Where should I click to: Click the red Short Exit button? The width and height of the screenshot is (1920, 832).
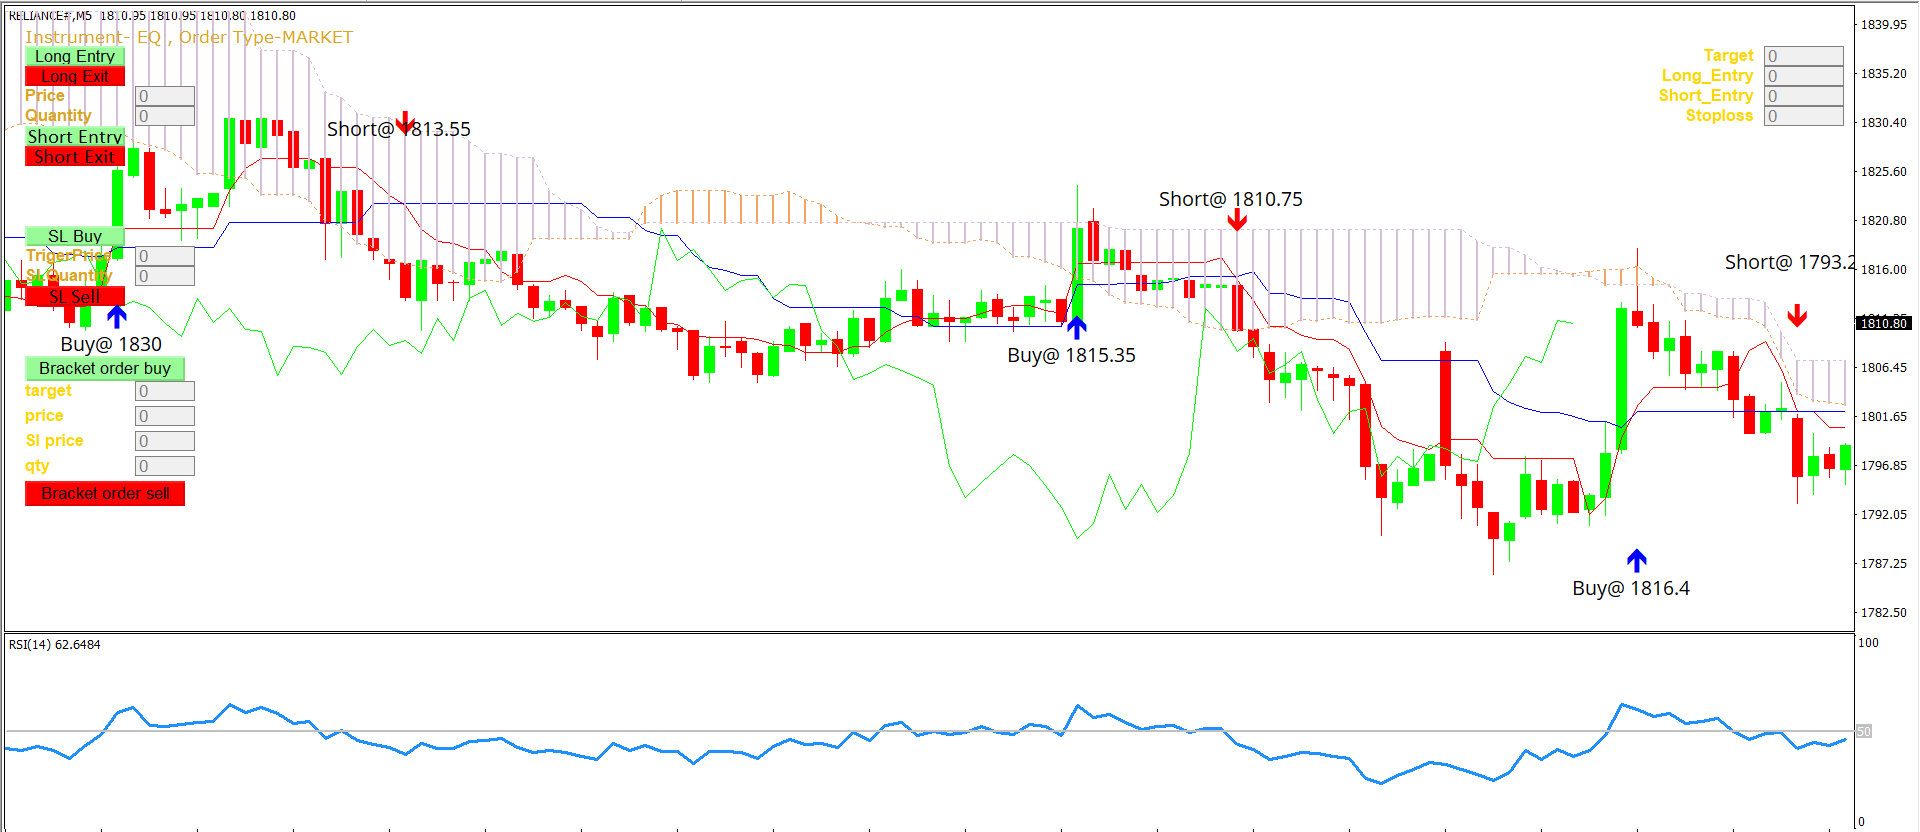click(x=75, y=156)
